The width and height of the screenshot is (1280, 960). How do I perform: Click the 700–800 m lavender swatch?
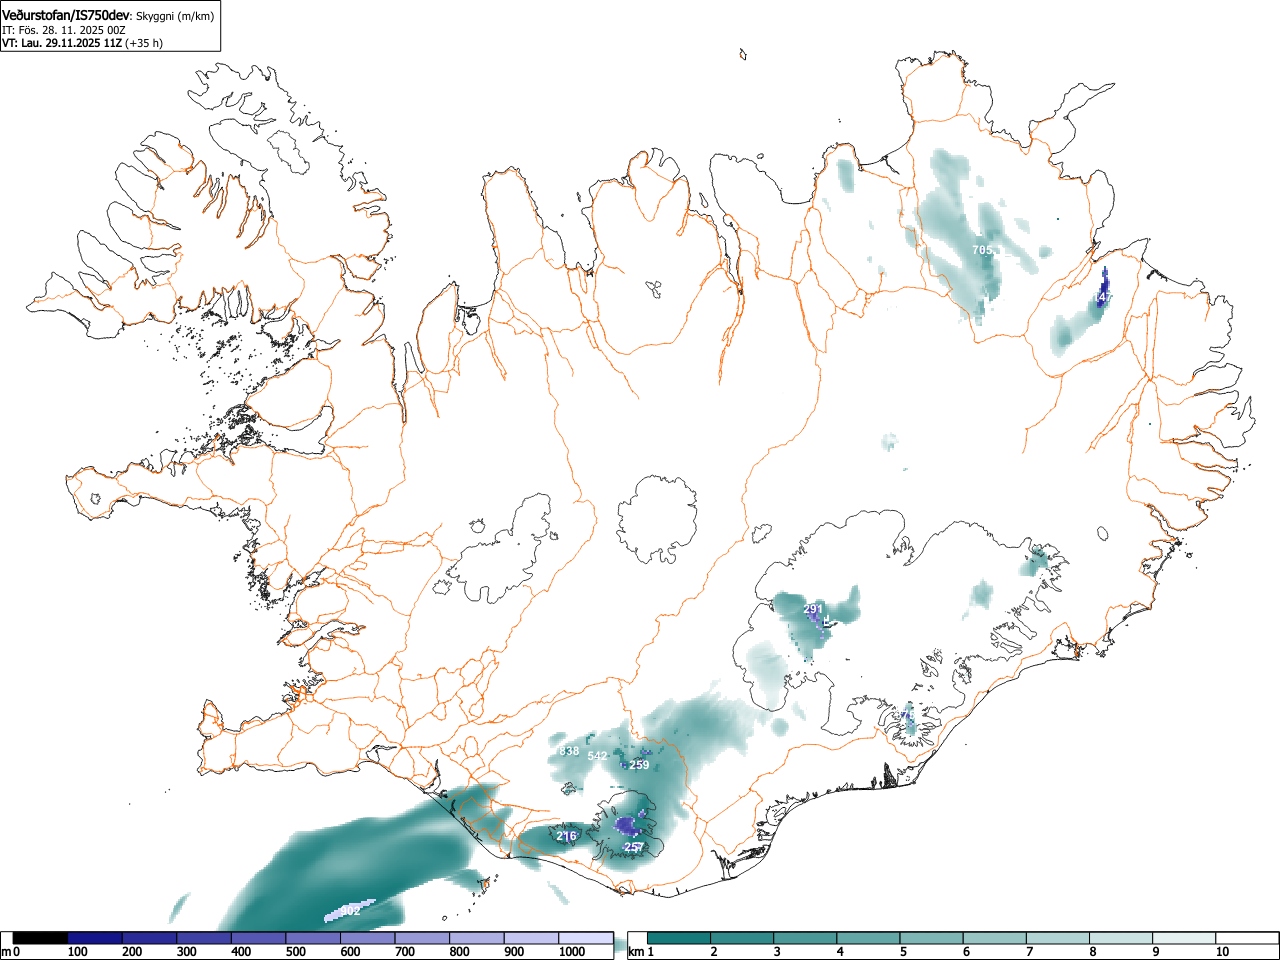[x=422, y=938]
